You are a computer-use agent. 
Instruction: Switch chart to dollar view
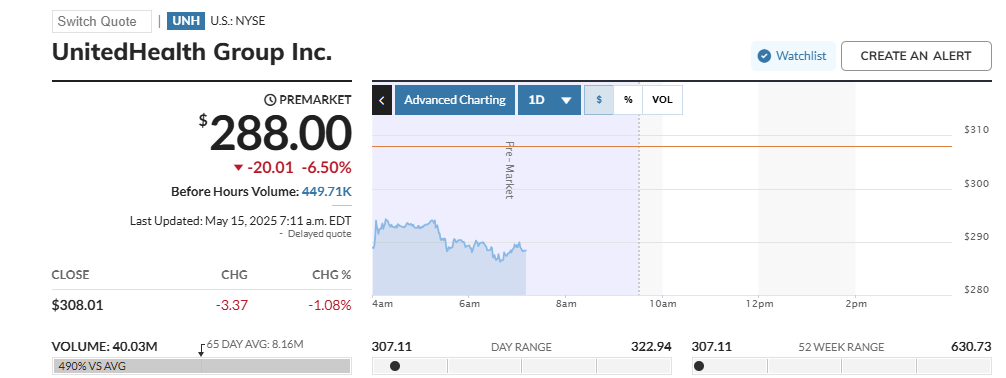click(x=599, y=100)
